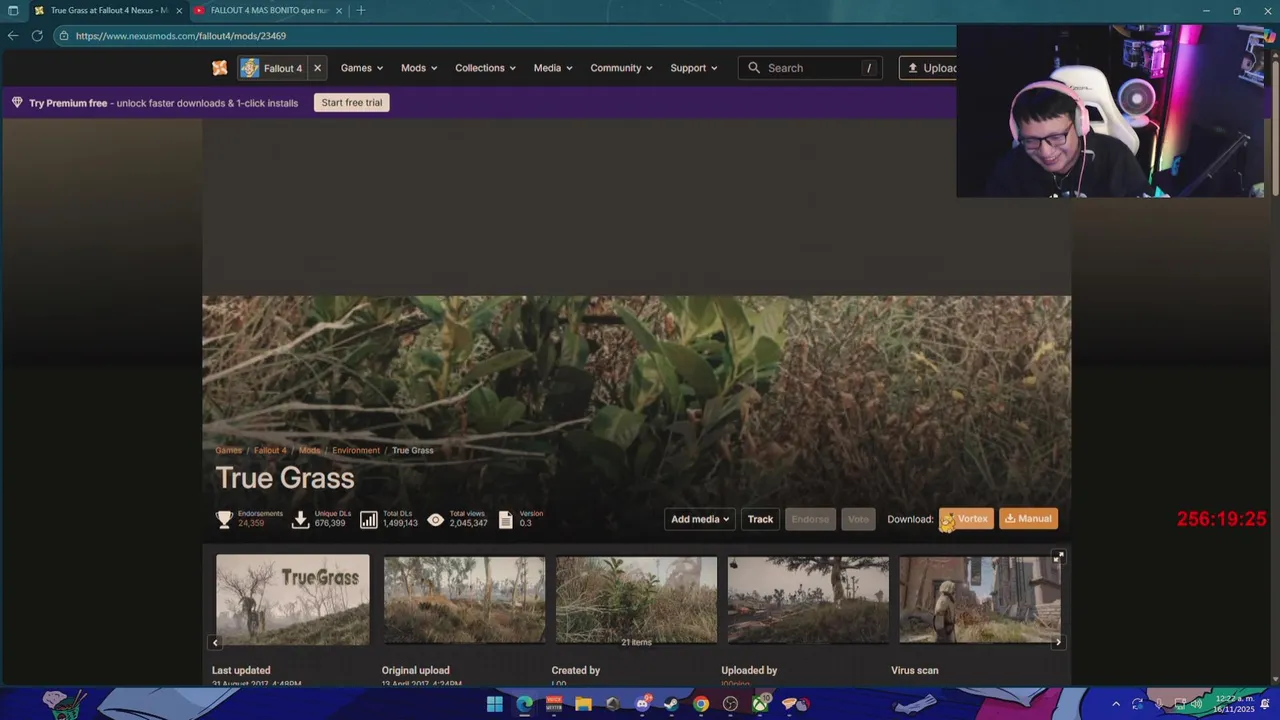Screen dimensions: 1280x720
Task: Click the Unique DLs download icon
Action: click(300, 519)
